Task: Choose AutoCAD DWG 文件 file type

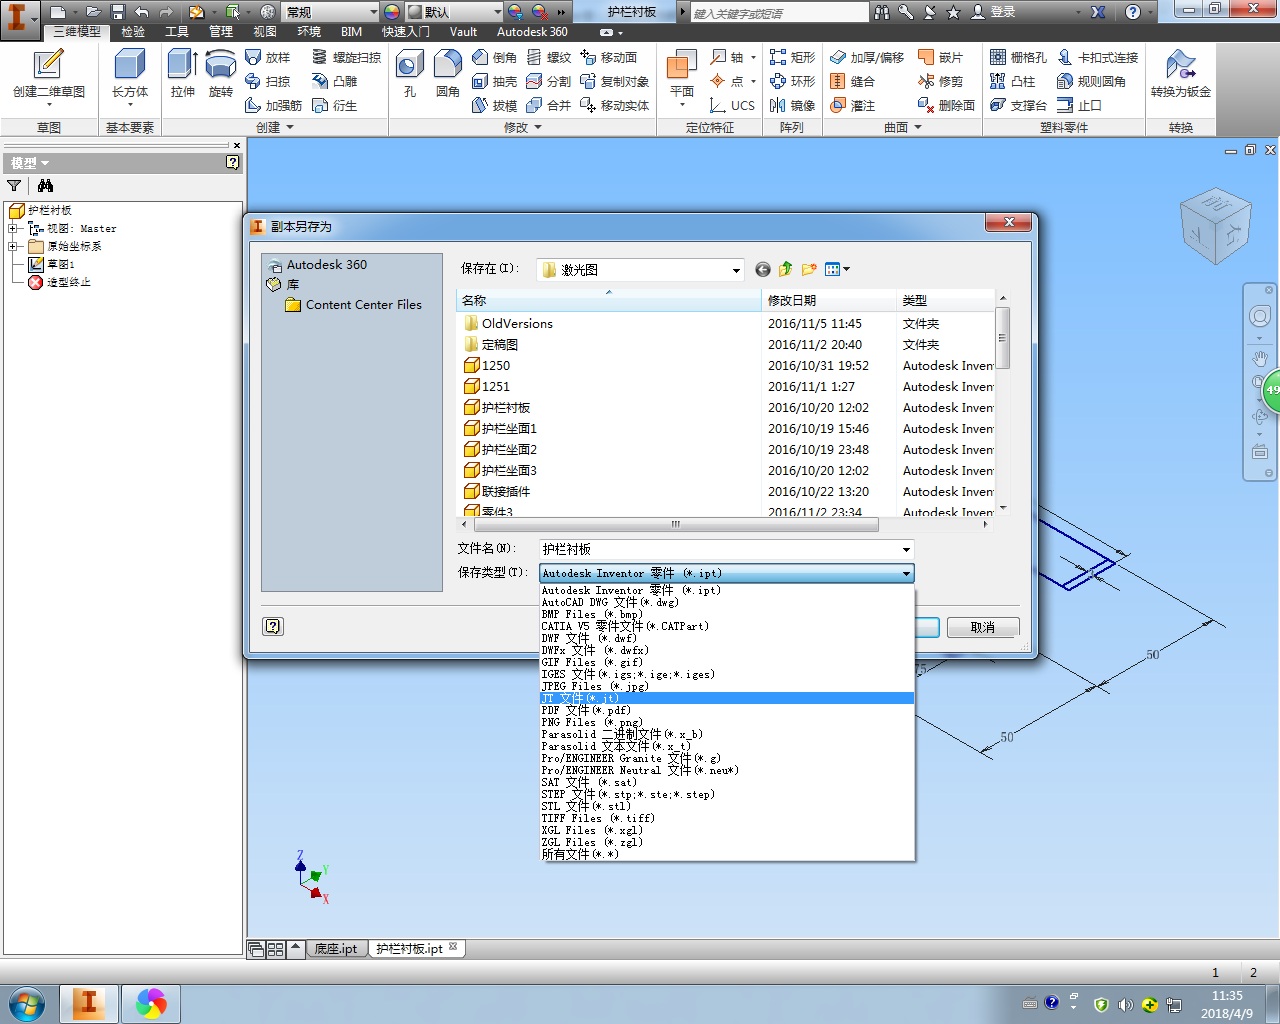Action: (x=727, y=602)
